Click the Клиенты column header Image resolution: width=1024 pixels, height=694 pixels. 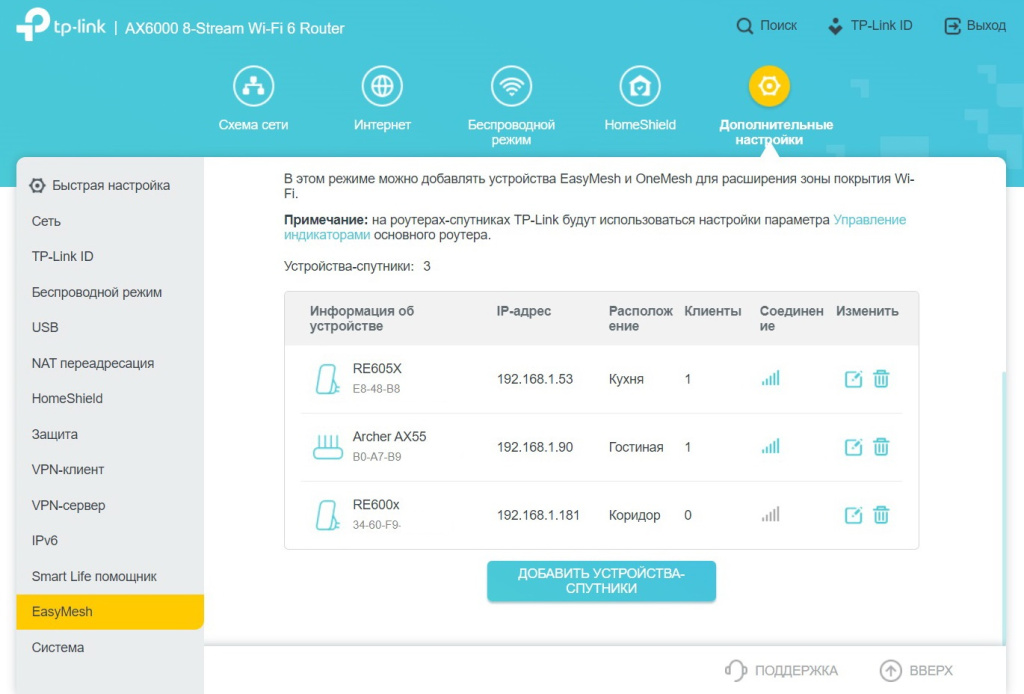pyautogui.click(x=712, y=311)
